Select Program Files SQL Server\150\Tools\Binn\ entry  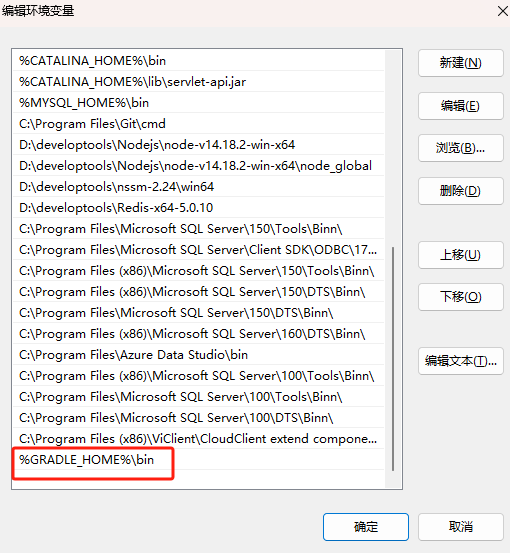coord(199,229)
